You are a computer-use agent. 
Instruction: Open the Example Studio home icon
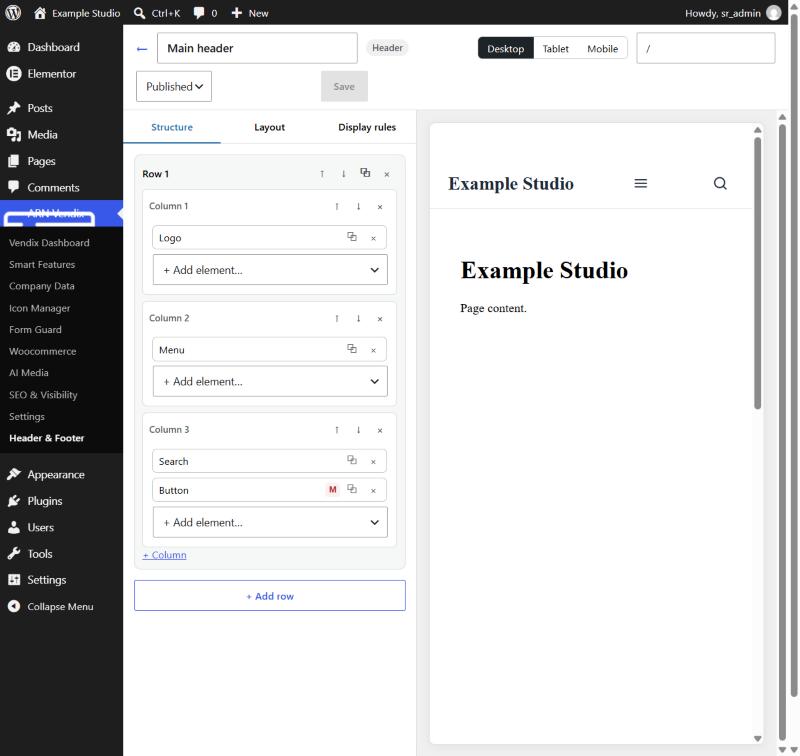pos(40,13)
